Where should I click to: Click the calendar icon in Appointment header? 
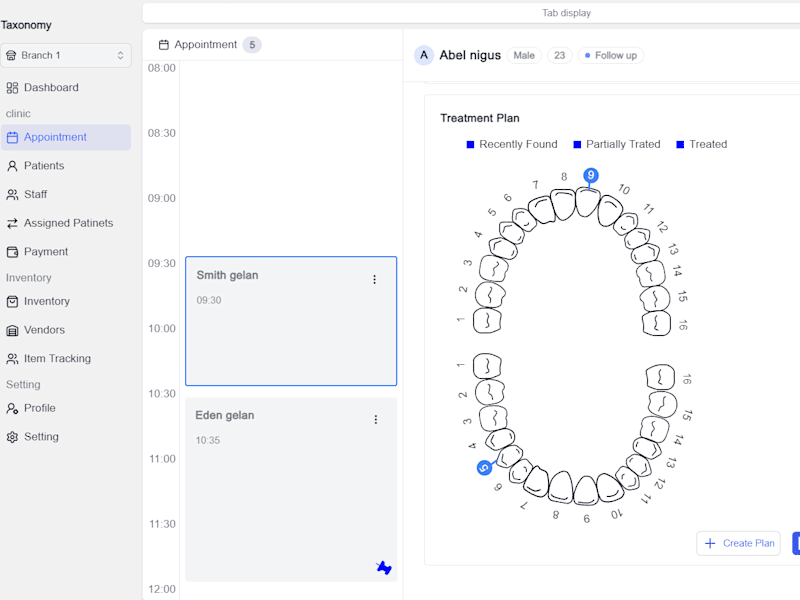point(163,45)
